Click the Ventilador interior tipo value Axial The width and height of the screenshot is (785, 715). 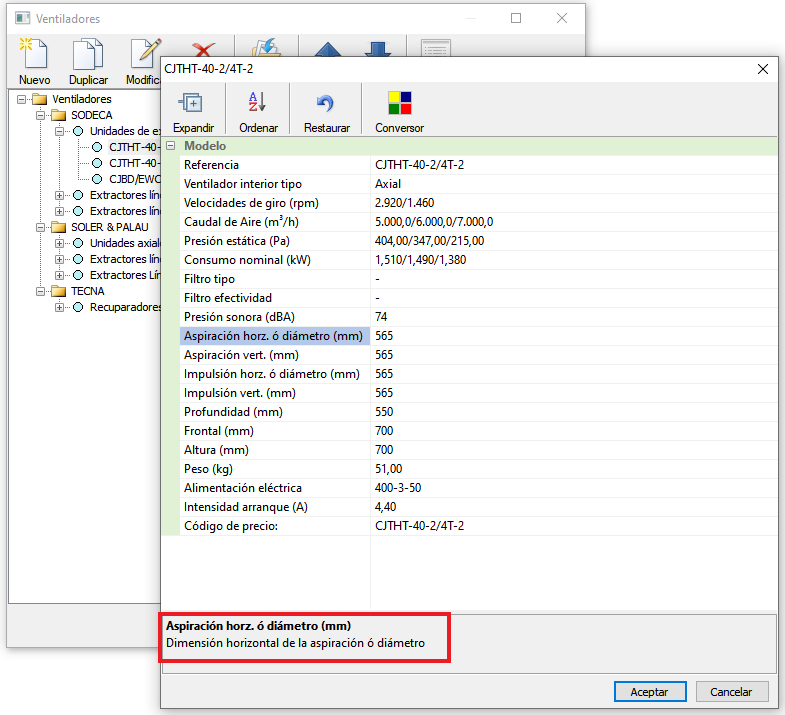387,184
